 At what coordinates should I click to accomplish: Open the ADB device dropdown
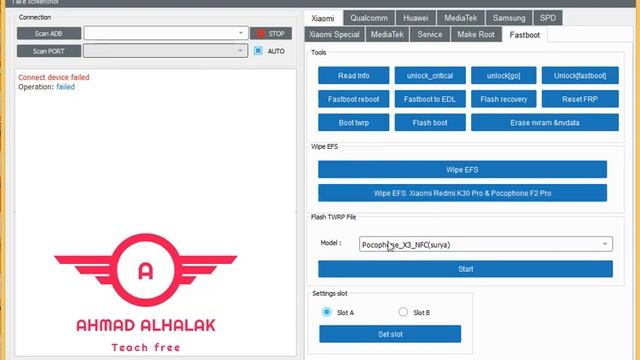(166, 33)
